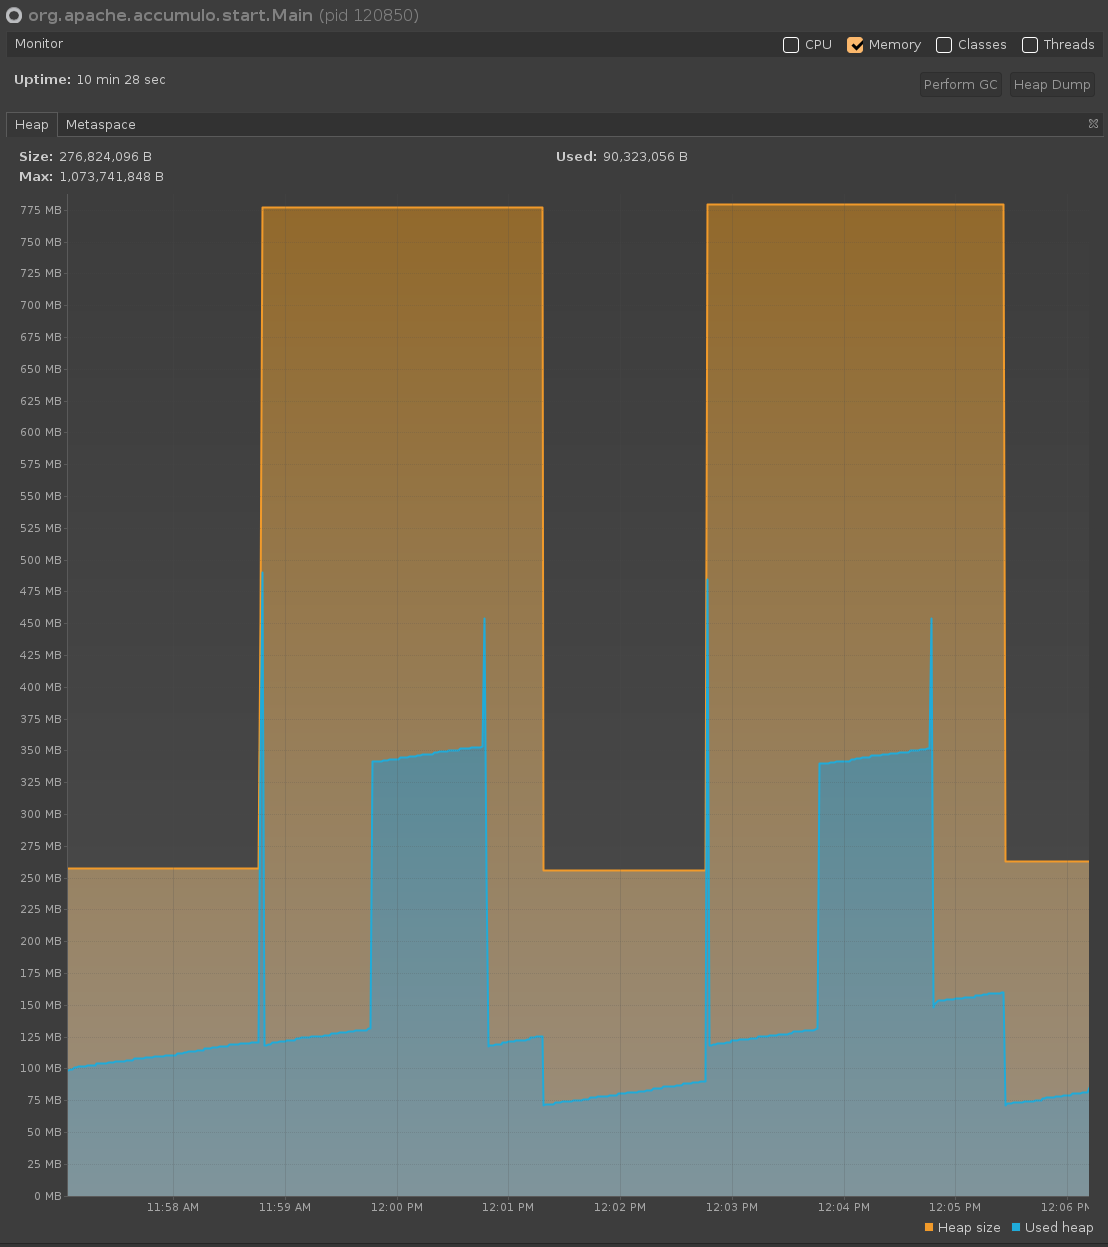Close the Heap graph panel
Viewport: 1108px width, 1247px height.
(1093, 124)
